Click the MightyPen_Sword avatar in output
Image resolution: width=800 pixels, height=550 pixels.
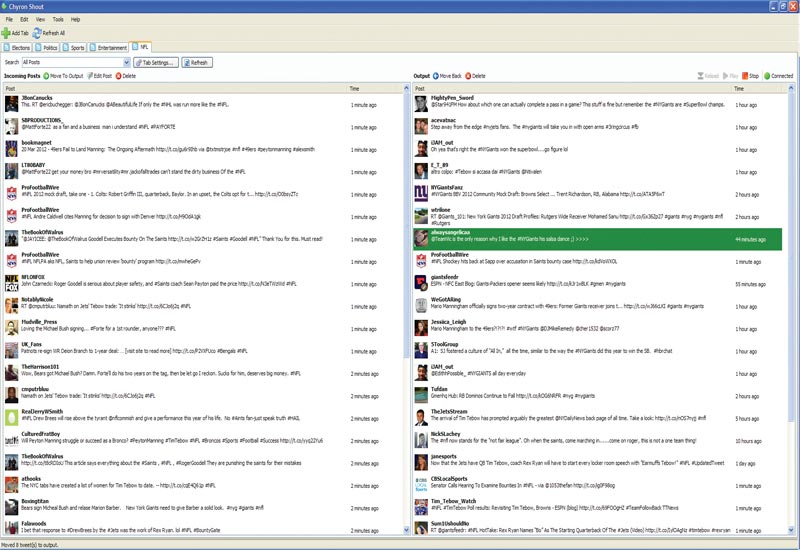[x=421, y=104]
